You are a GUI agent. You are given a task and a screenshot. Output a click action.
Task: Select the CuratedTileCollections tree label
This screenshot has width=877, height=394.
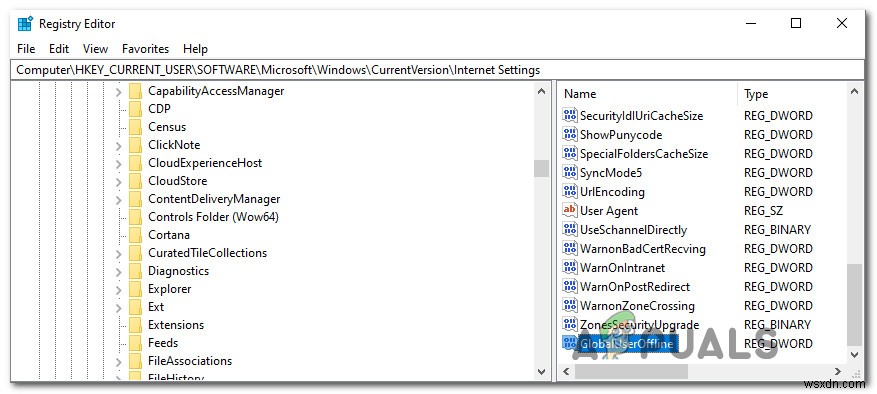[x=208, y=253]
